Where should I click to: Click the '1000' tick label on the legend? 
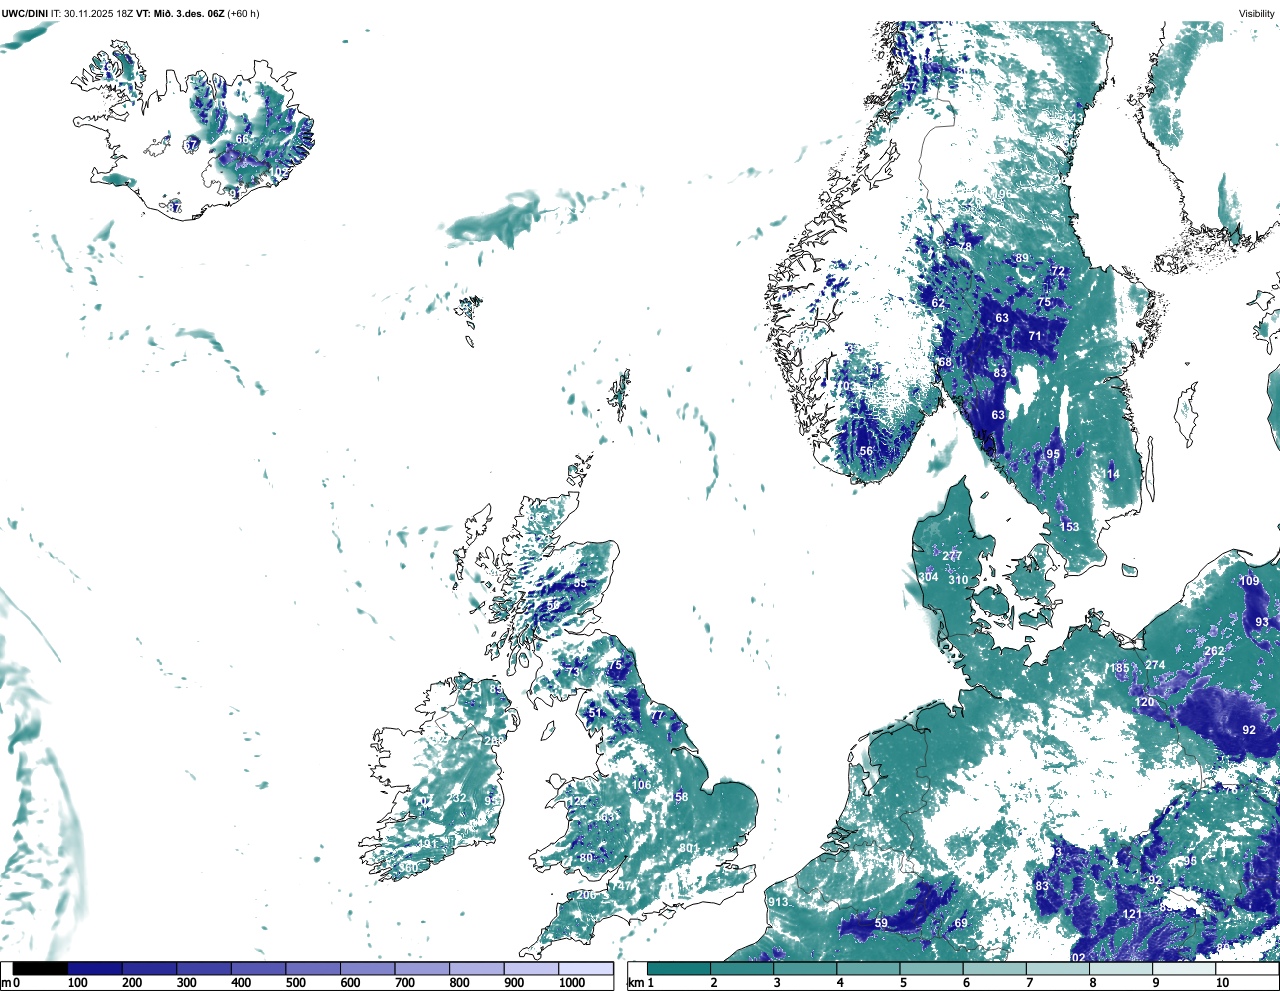pos(572,983)
